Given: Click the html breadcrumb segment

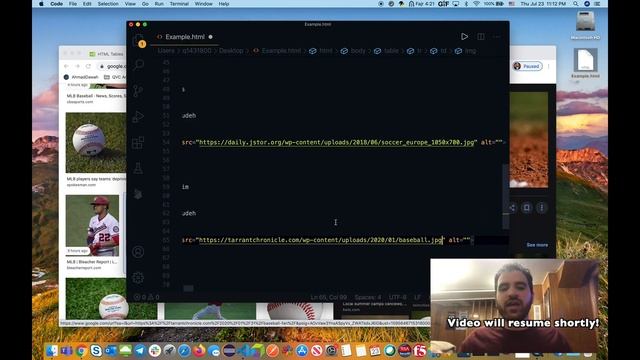Looking at the screenshot, I should (326, 51).
